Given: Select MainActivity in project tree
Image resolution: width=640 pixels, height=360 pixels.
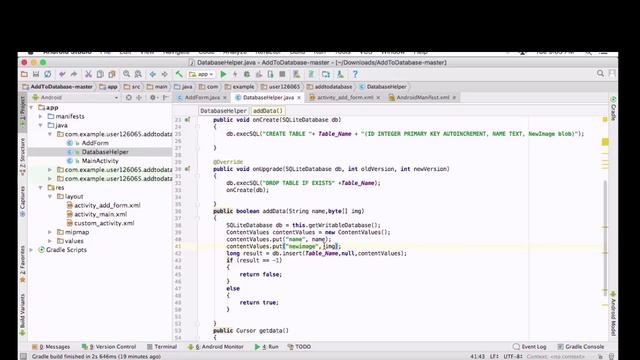Looking at the screenshot, I should point(100,161).
